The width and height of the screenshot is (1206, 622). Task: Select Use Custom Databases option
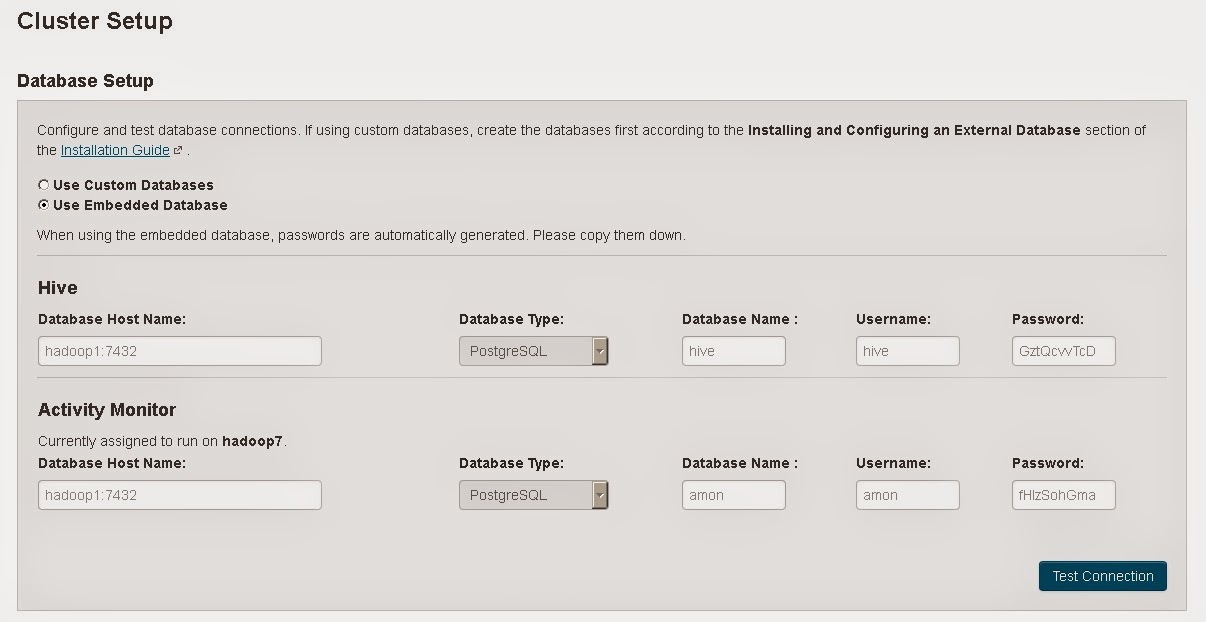pyautogui.click(x=42, y=184)
